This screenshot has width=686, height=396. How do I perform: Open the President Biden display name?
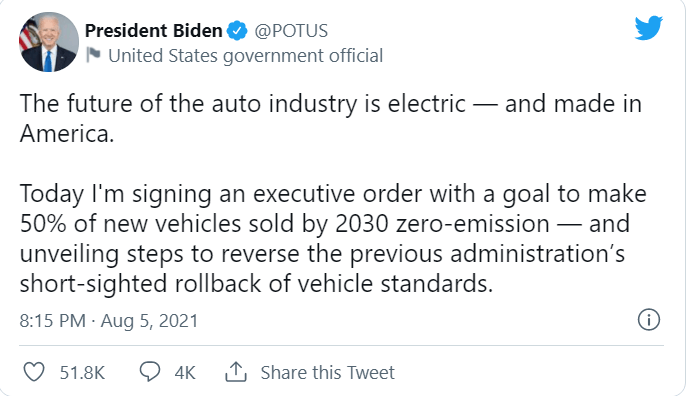coord(154,31)
